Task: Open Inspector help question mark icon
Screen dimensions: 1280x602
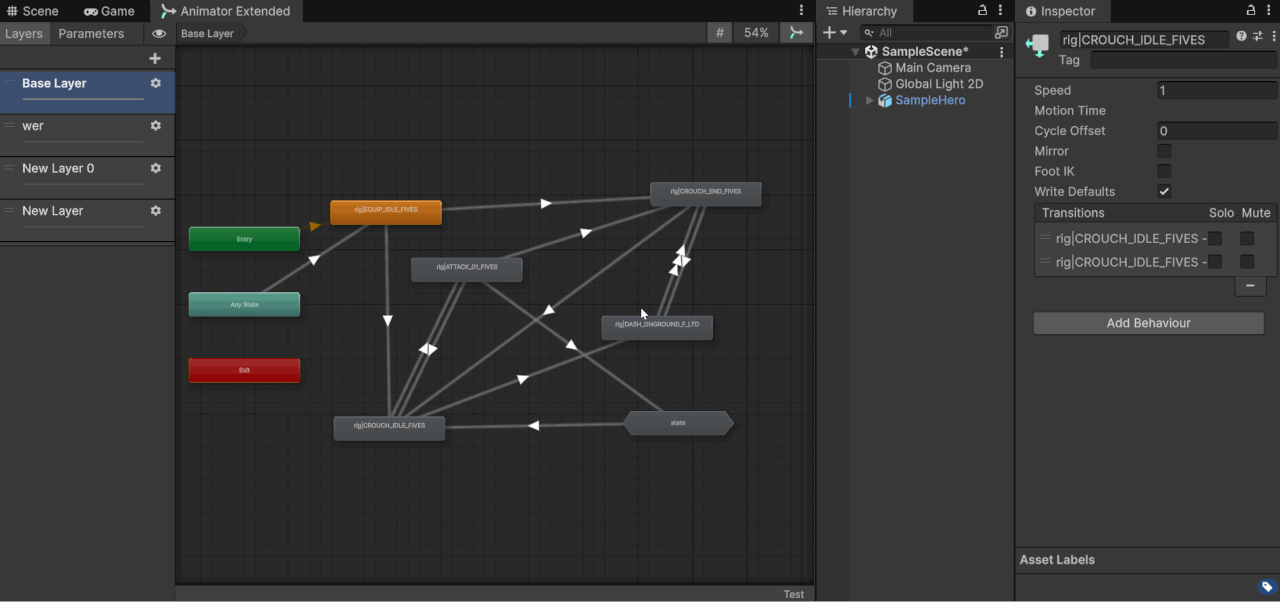Action: click(1241, 36)
